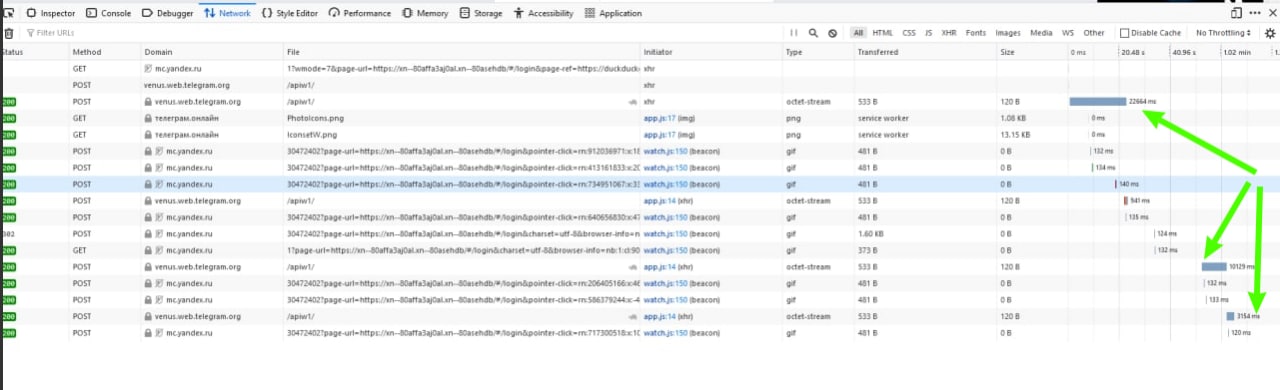
Task: Filter requests by XHR type
Action: coord(949,33)
